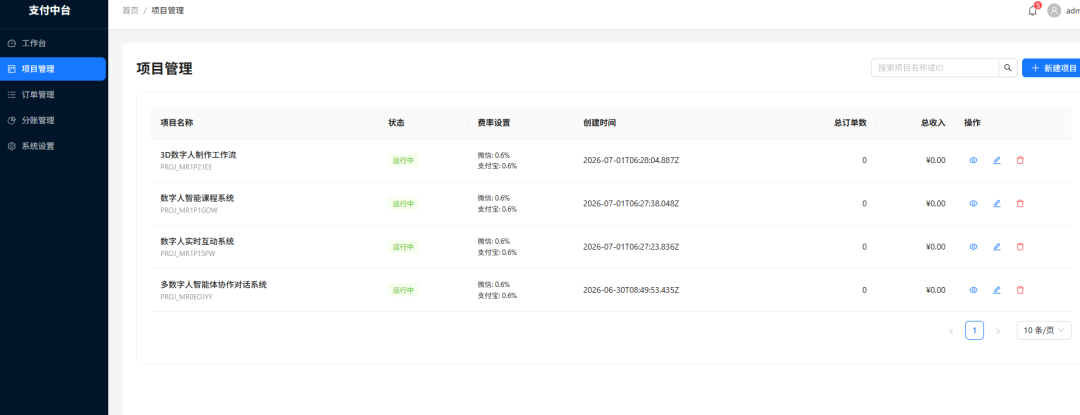Click the timestamp 2026-06-30T08:49:53.435Z
This screenshot has height=415, width=1080.
click(631, 290)
